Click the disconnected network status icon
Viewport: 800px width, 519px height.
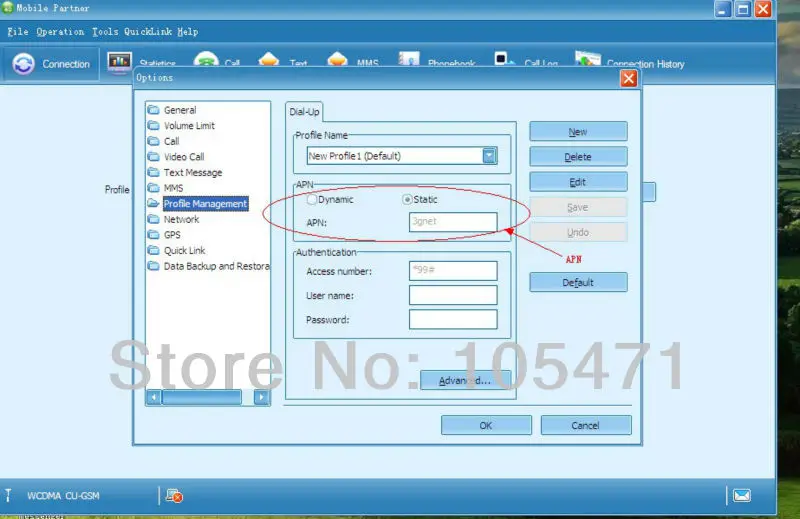point(174,496)
